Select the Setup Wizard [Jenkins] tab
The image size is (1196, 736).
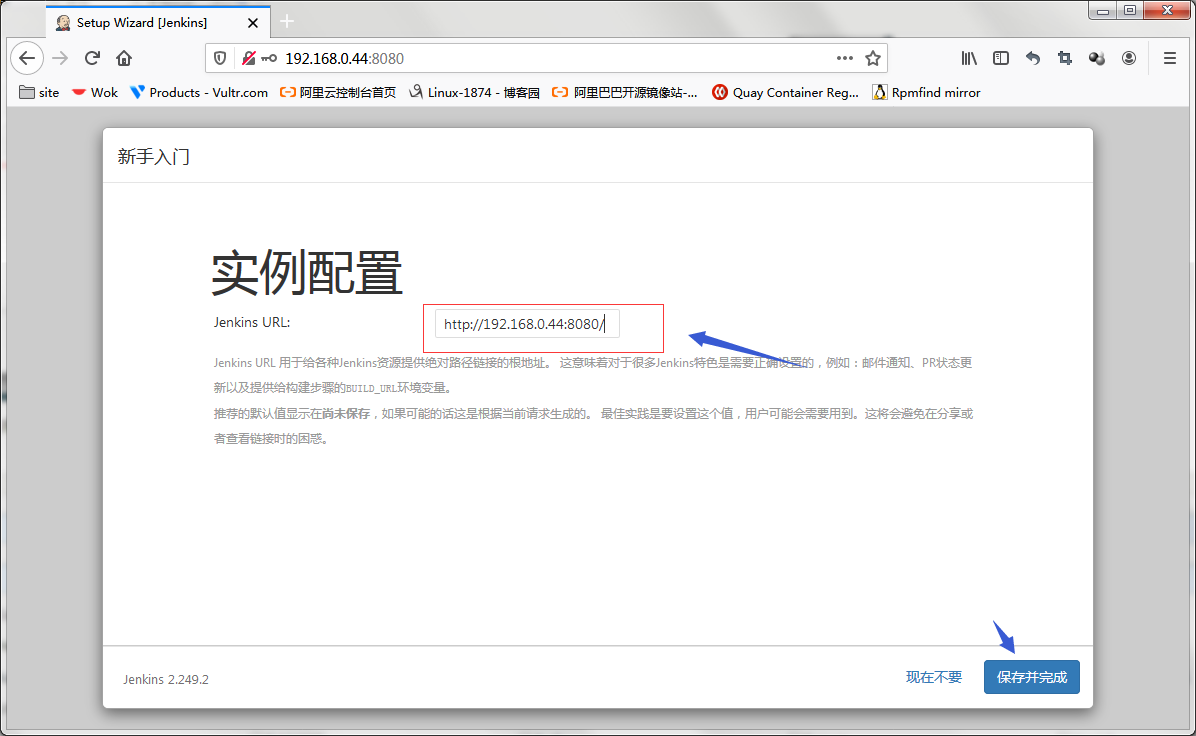(x=158, y=22)
